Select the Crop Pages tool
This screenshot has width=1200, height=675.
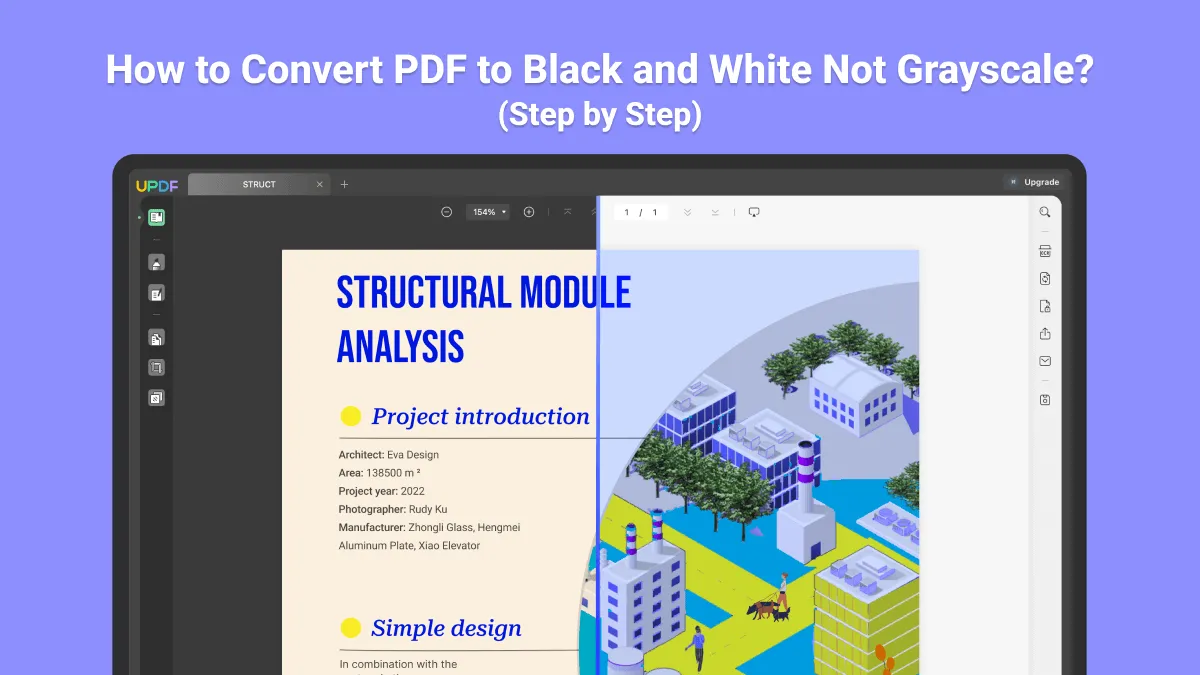156,368
